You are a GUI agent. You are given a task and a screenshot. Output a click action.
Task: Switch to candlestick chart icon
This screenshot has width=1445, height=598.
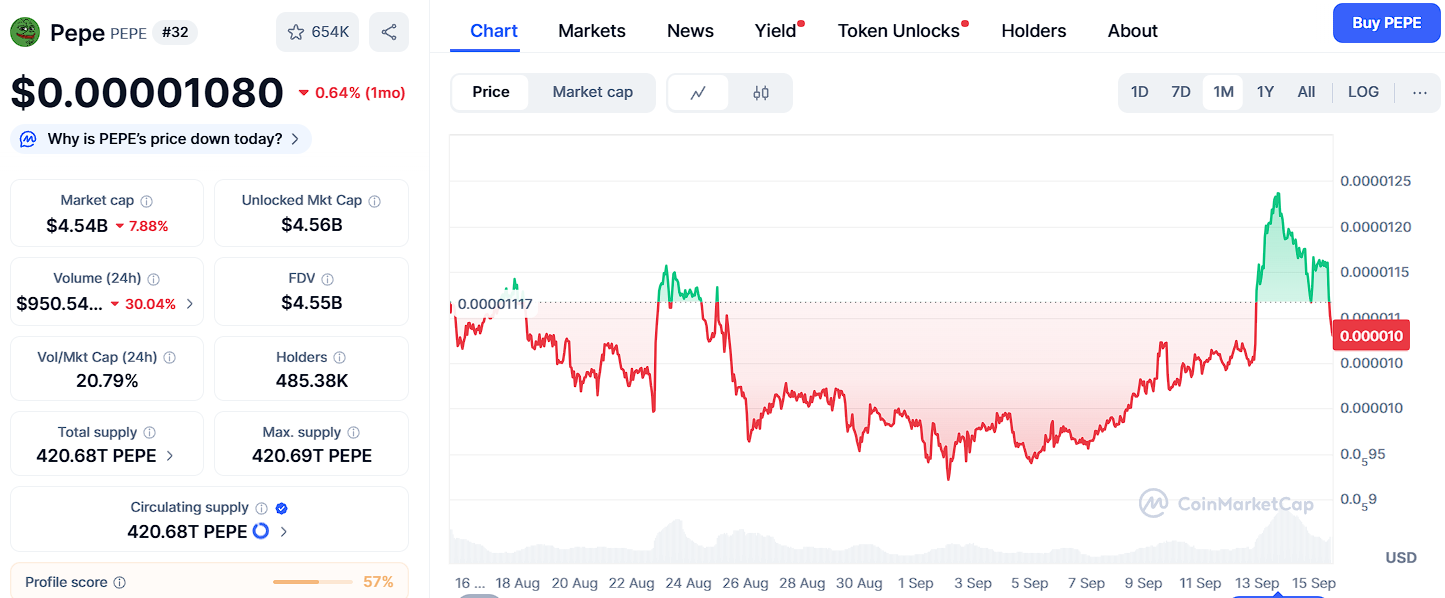761,93
